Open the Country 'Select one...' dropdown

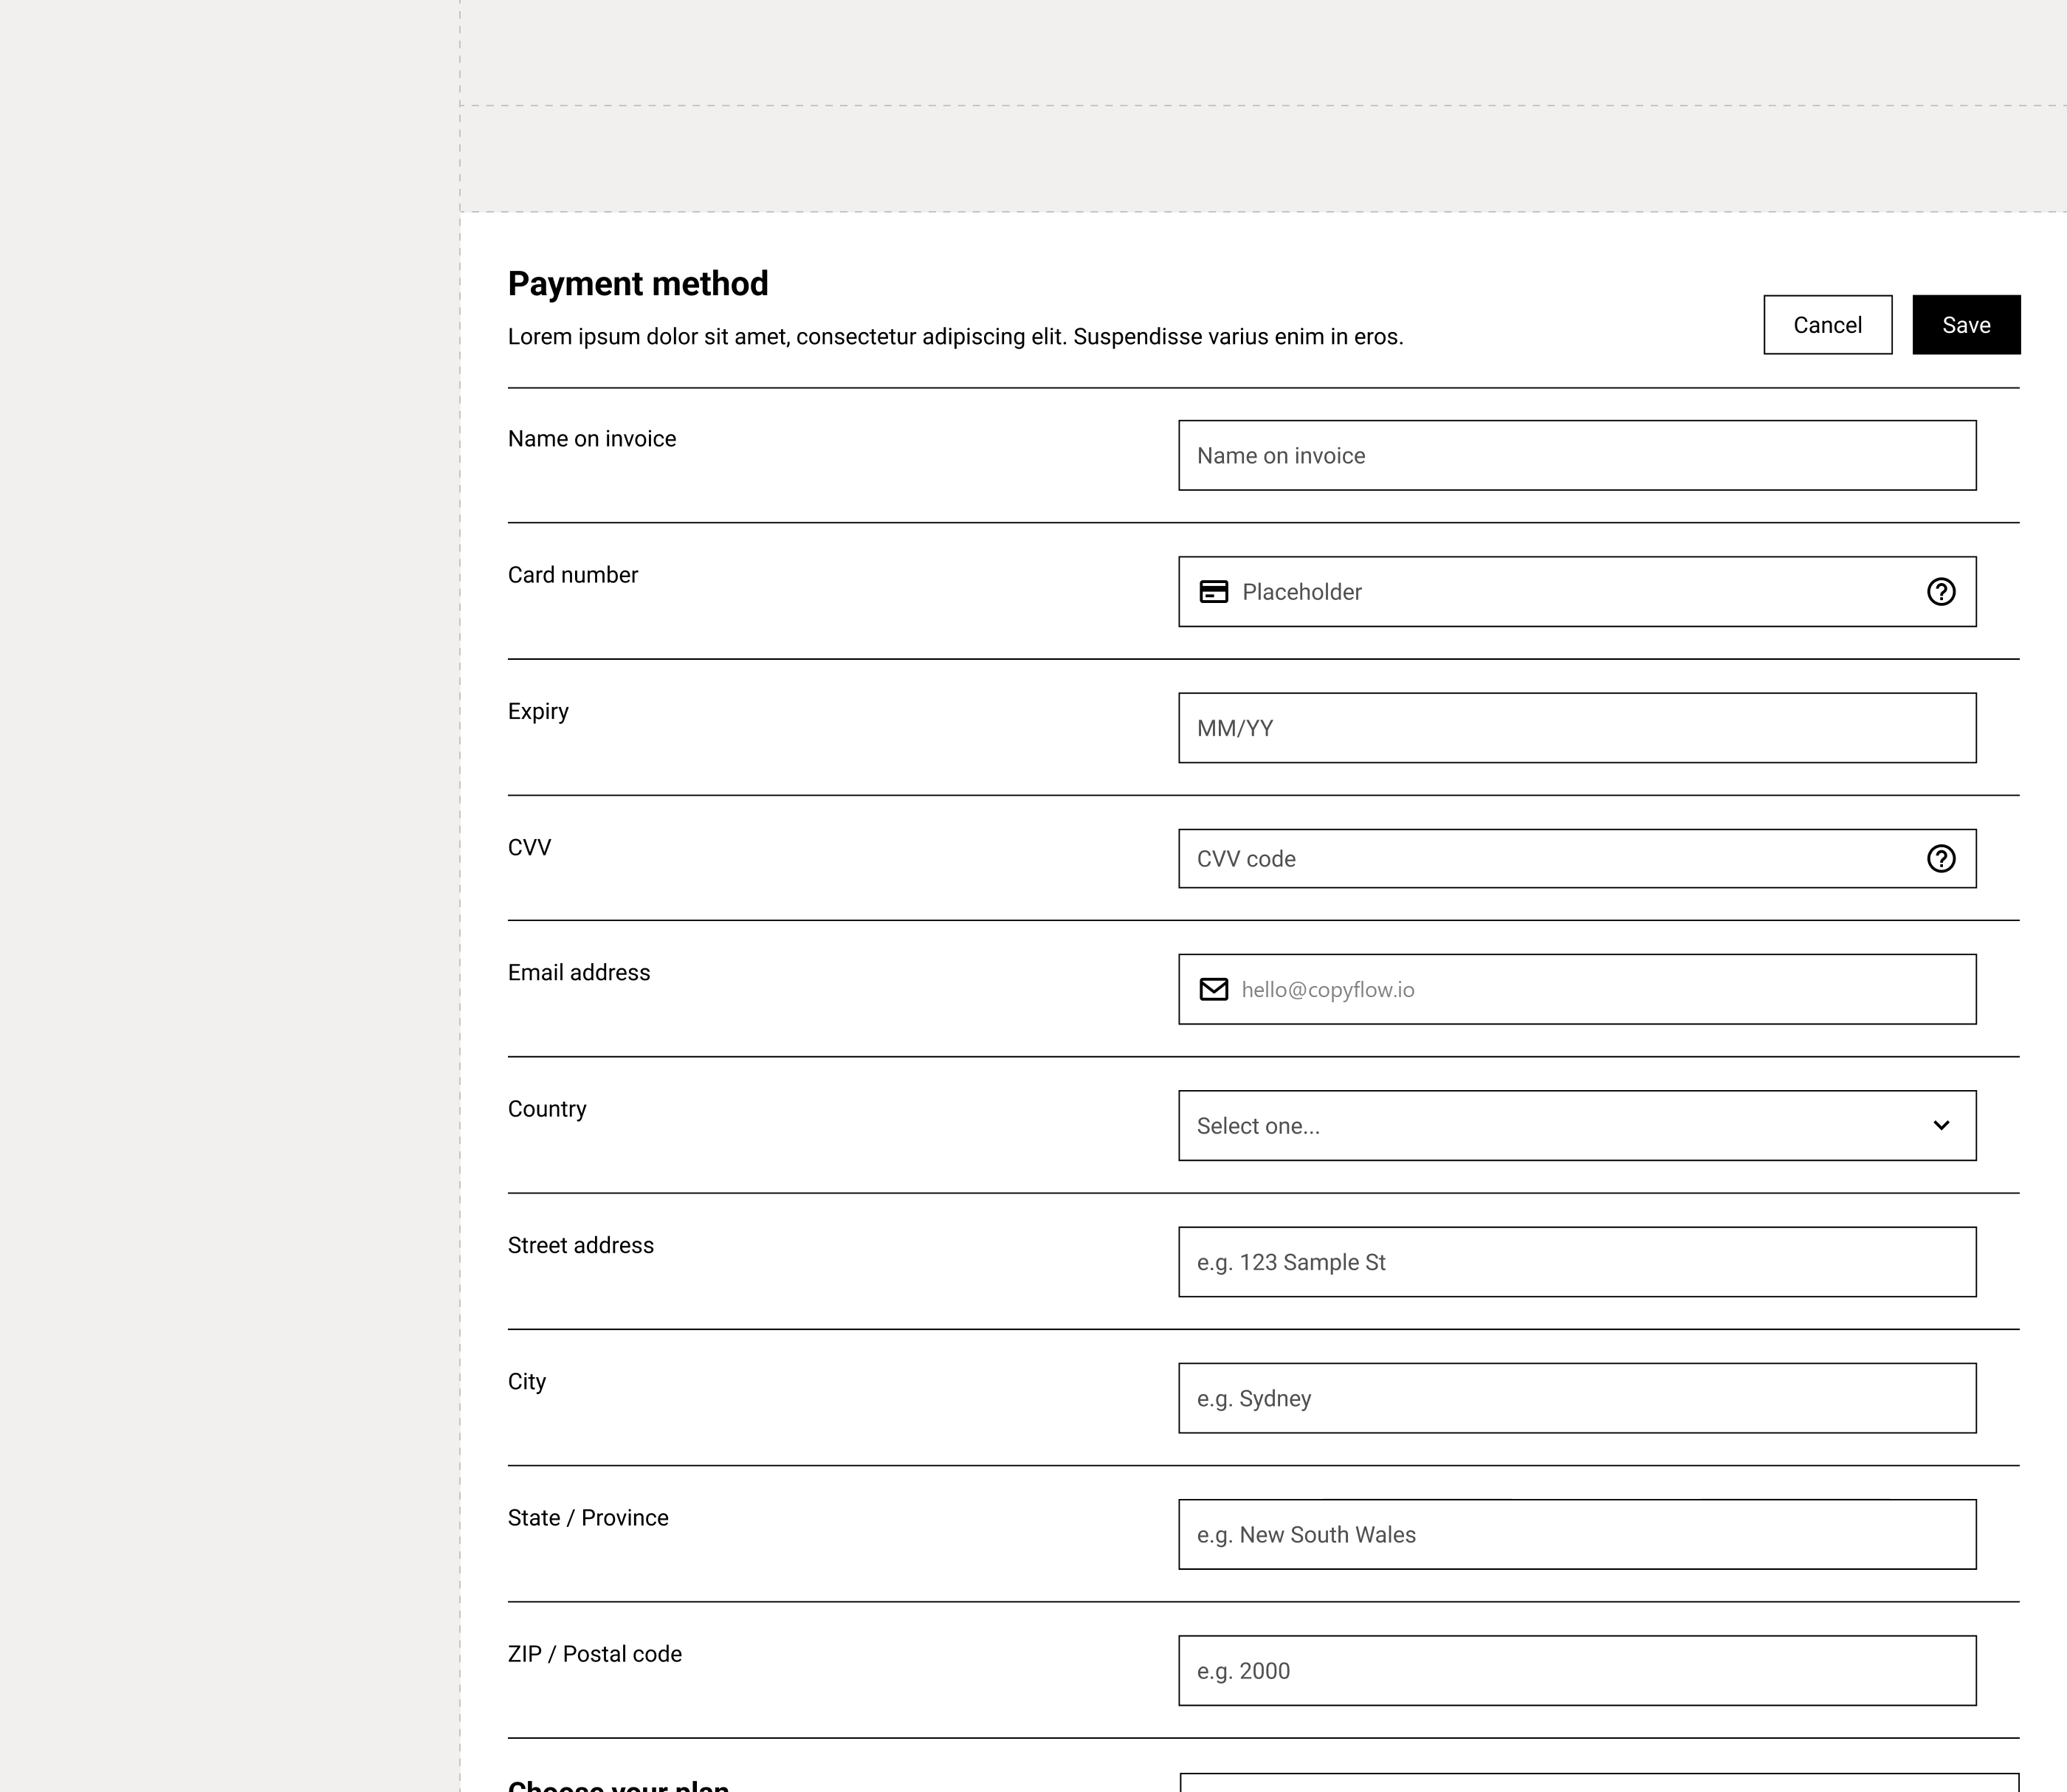pyautogui.click(x=1577, y=1126)
